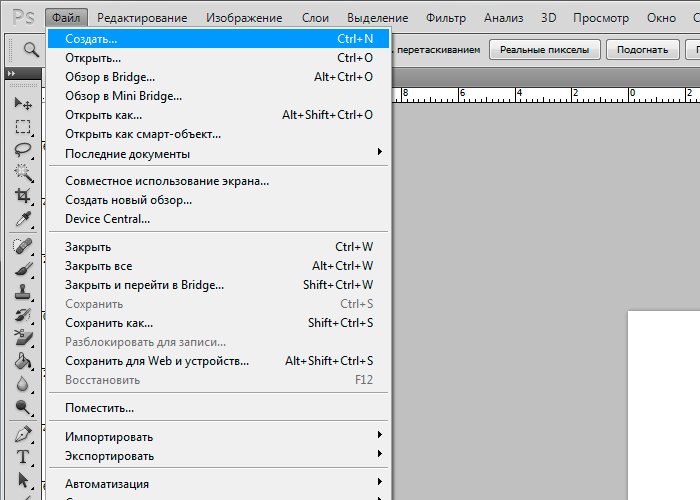This screenshot has height=500, width=700.
Task: Select the Eyedropper tool
Action: tap(22, 219)
